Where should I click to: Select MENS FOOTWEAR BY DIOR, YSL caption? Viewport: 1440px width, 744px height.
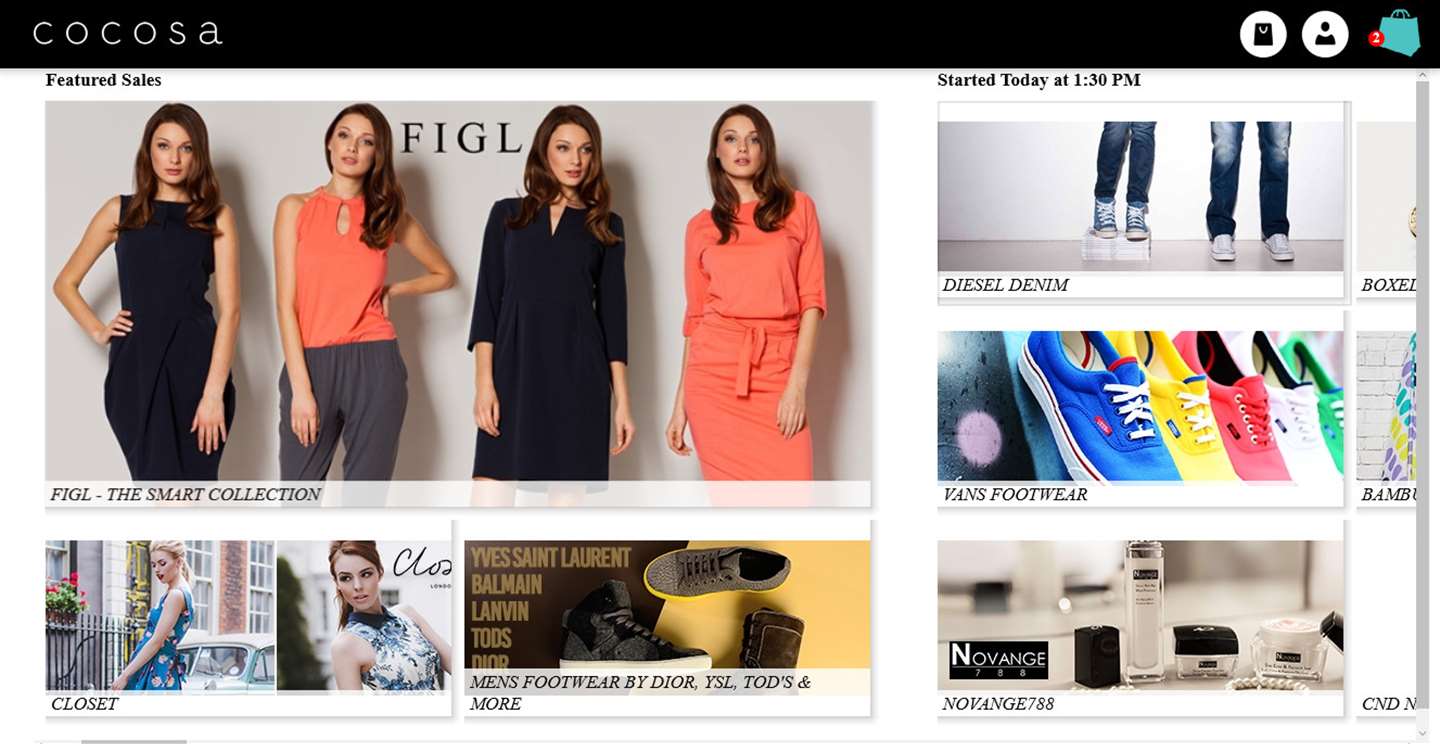coord(640,693)
